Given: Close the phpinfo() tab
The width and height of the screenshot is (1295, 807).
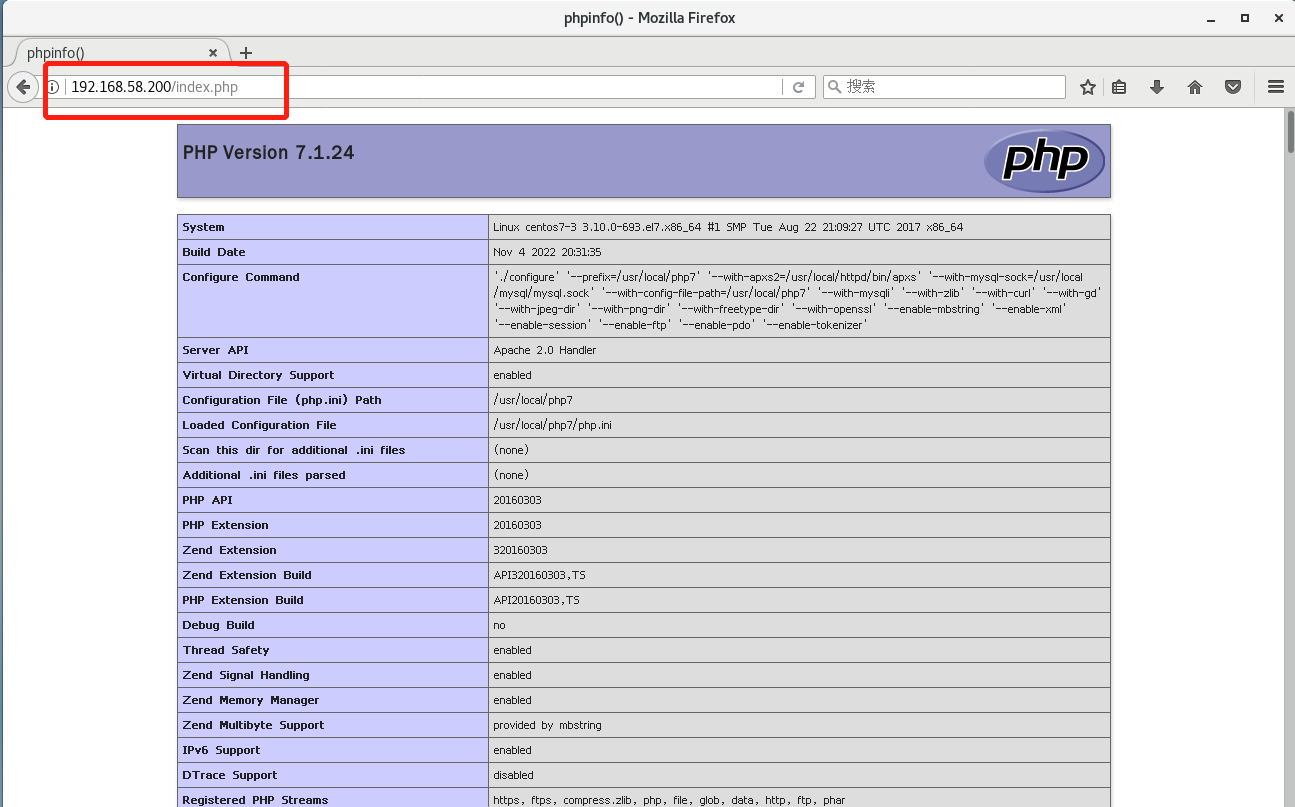Looking at the screenshot, I should [x=213, y=53].
